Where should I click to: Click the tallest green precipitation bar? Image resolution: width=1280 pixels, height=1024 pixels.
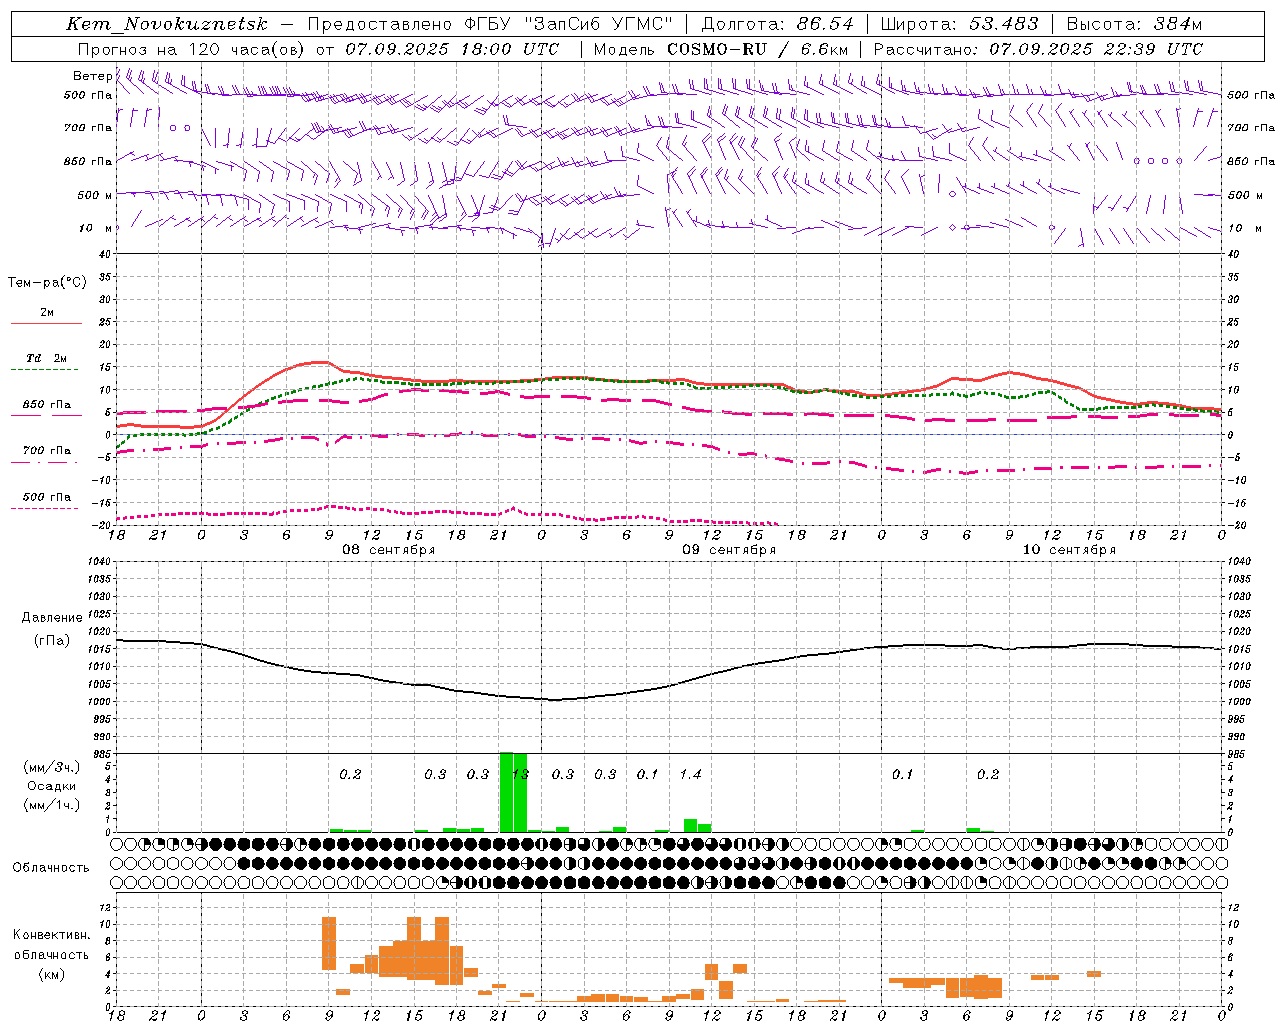click(506, 792)
